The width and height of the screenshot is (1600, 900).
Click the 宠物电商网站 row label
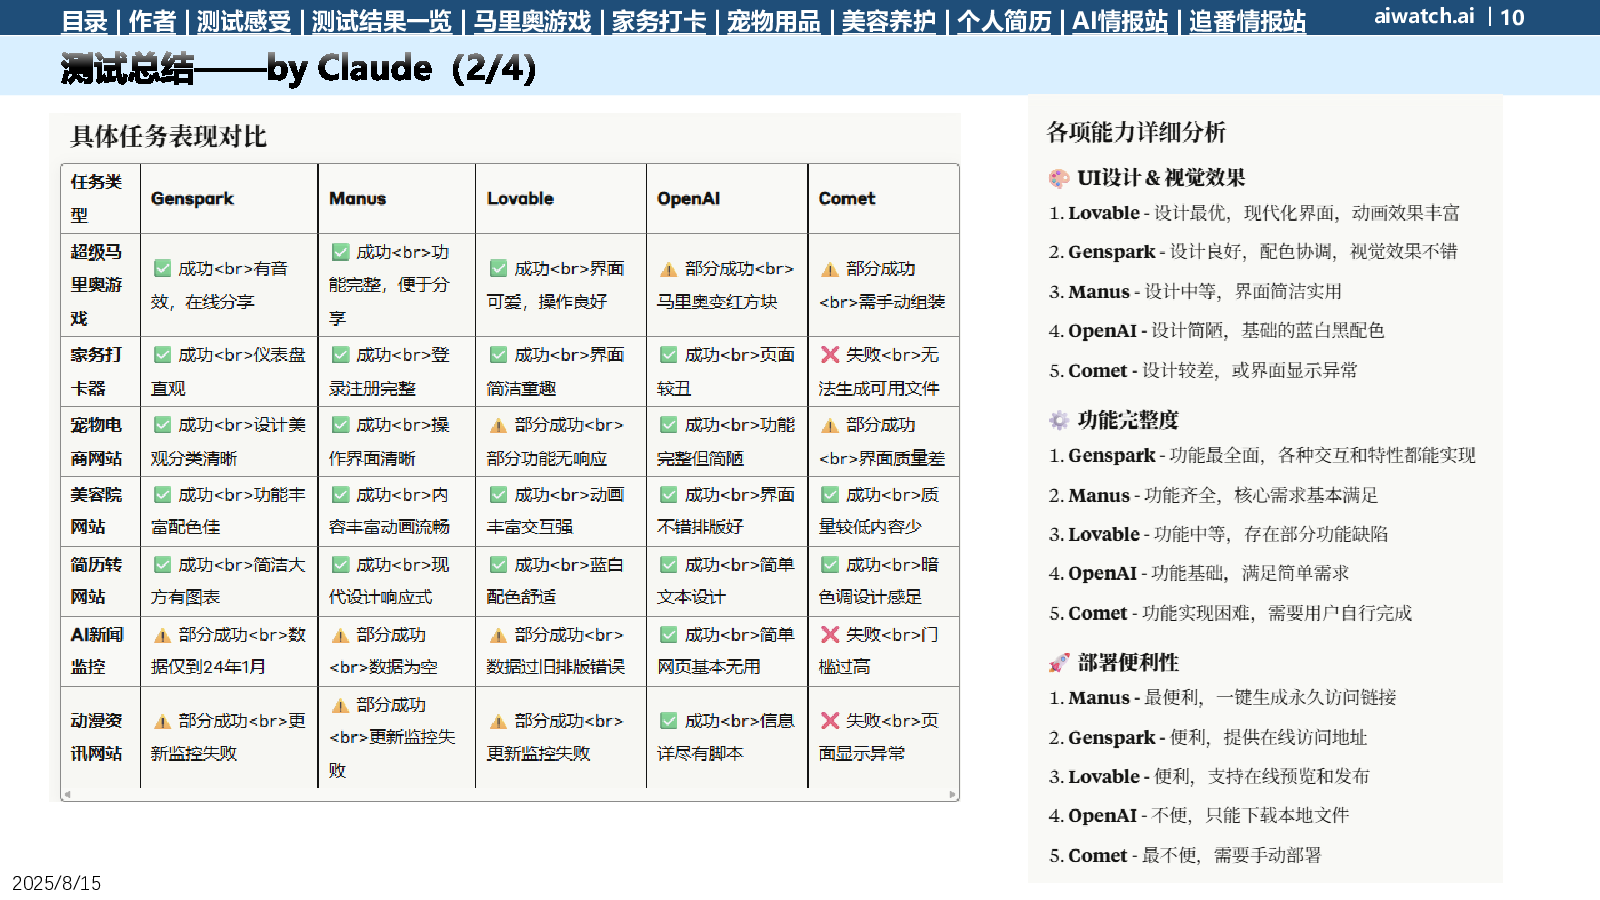tap(96, 441)
